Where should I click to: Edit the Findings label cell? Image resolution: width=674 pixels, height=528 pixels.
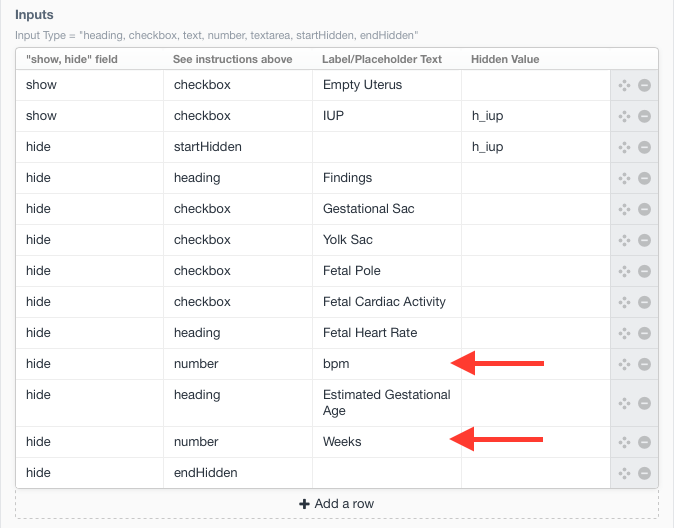(x=387, y=178)
